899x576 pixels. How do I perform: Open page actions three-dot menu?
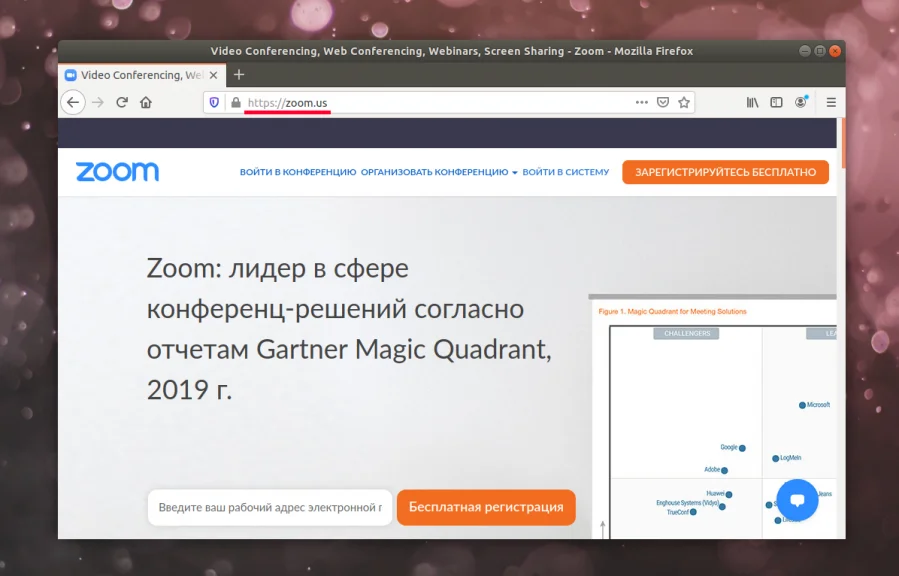pyautogui.click(x=642, y=103)
